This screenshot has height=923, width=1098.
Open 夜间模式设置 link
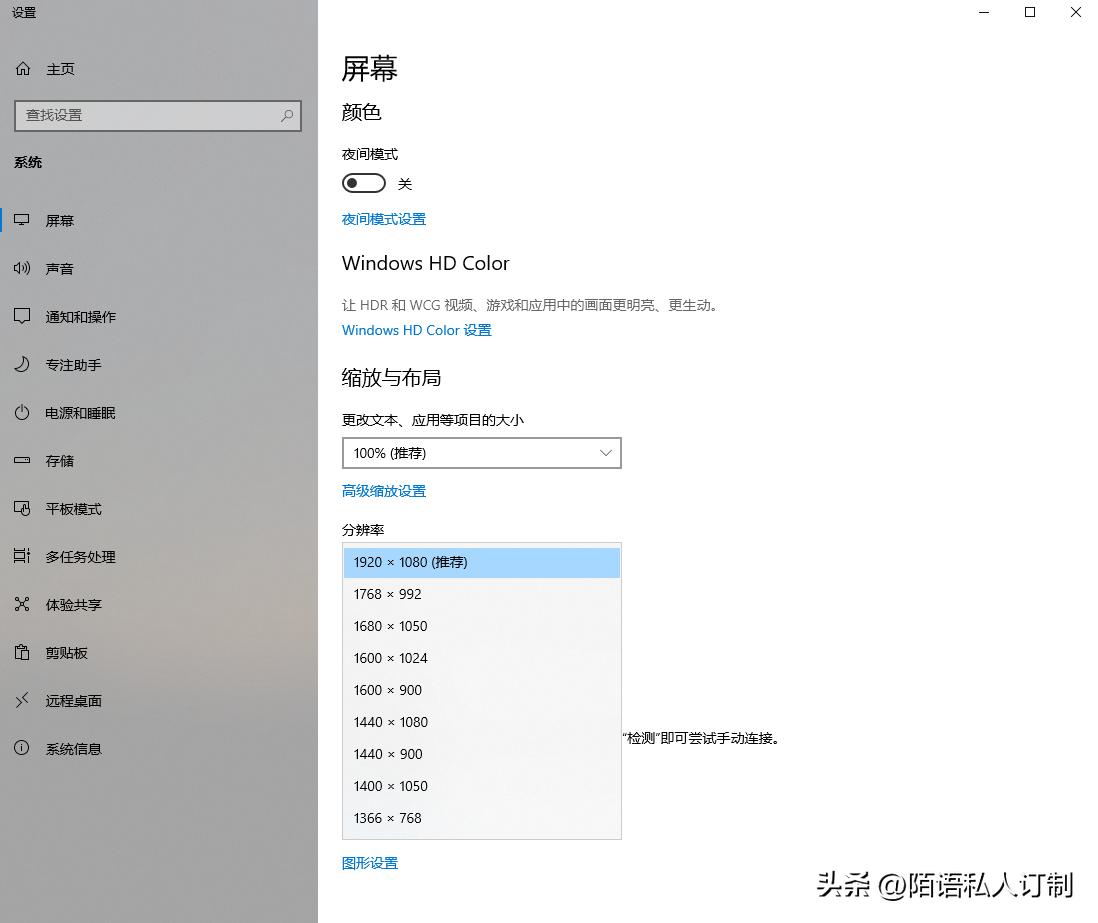[x=383, y=218]
